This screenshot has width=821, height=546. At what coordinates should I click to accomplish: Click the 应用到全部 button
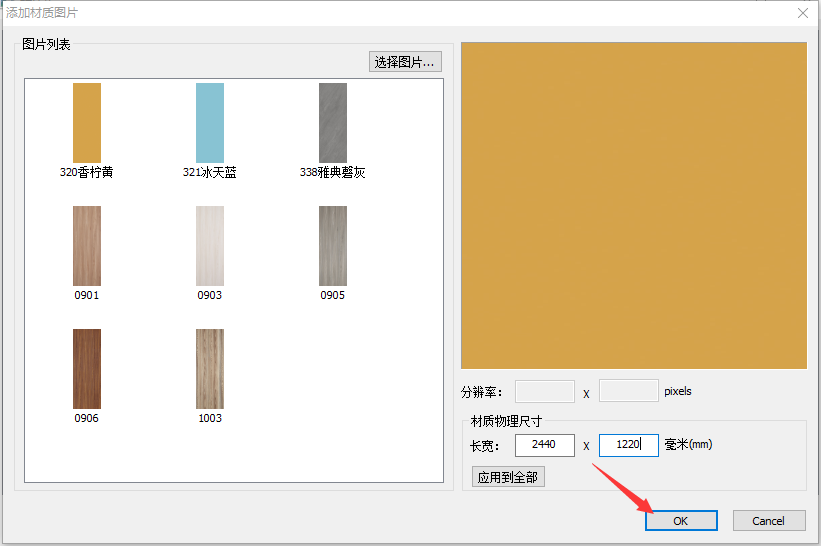(x=508, y=477)
